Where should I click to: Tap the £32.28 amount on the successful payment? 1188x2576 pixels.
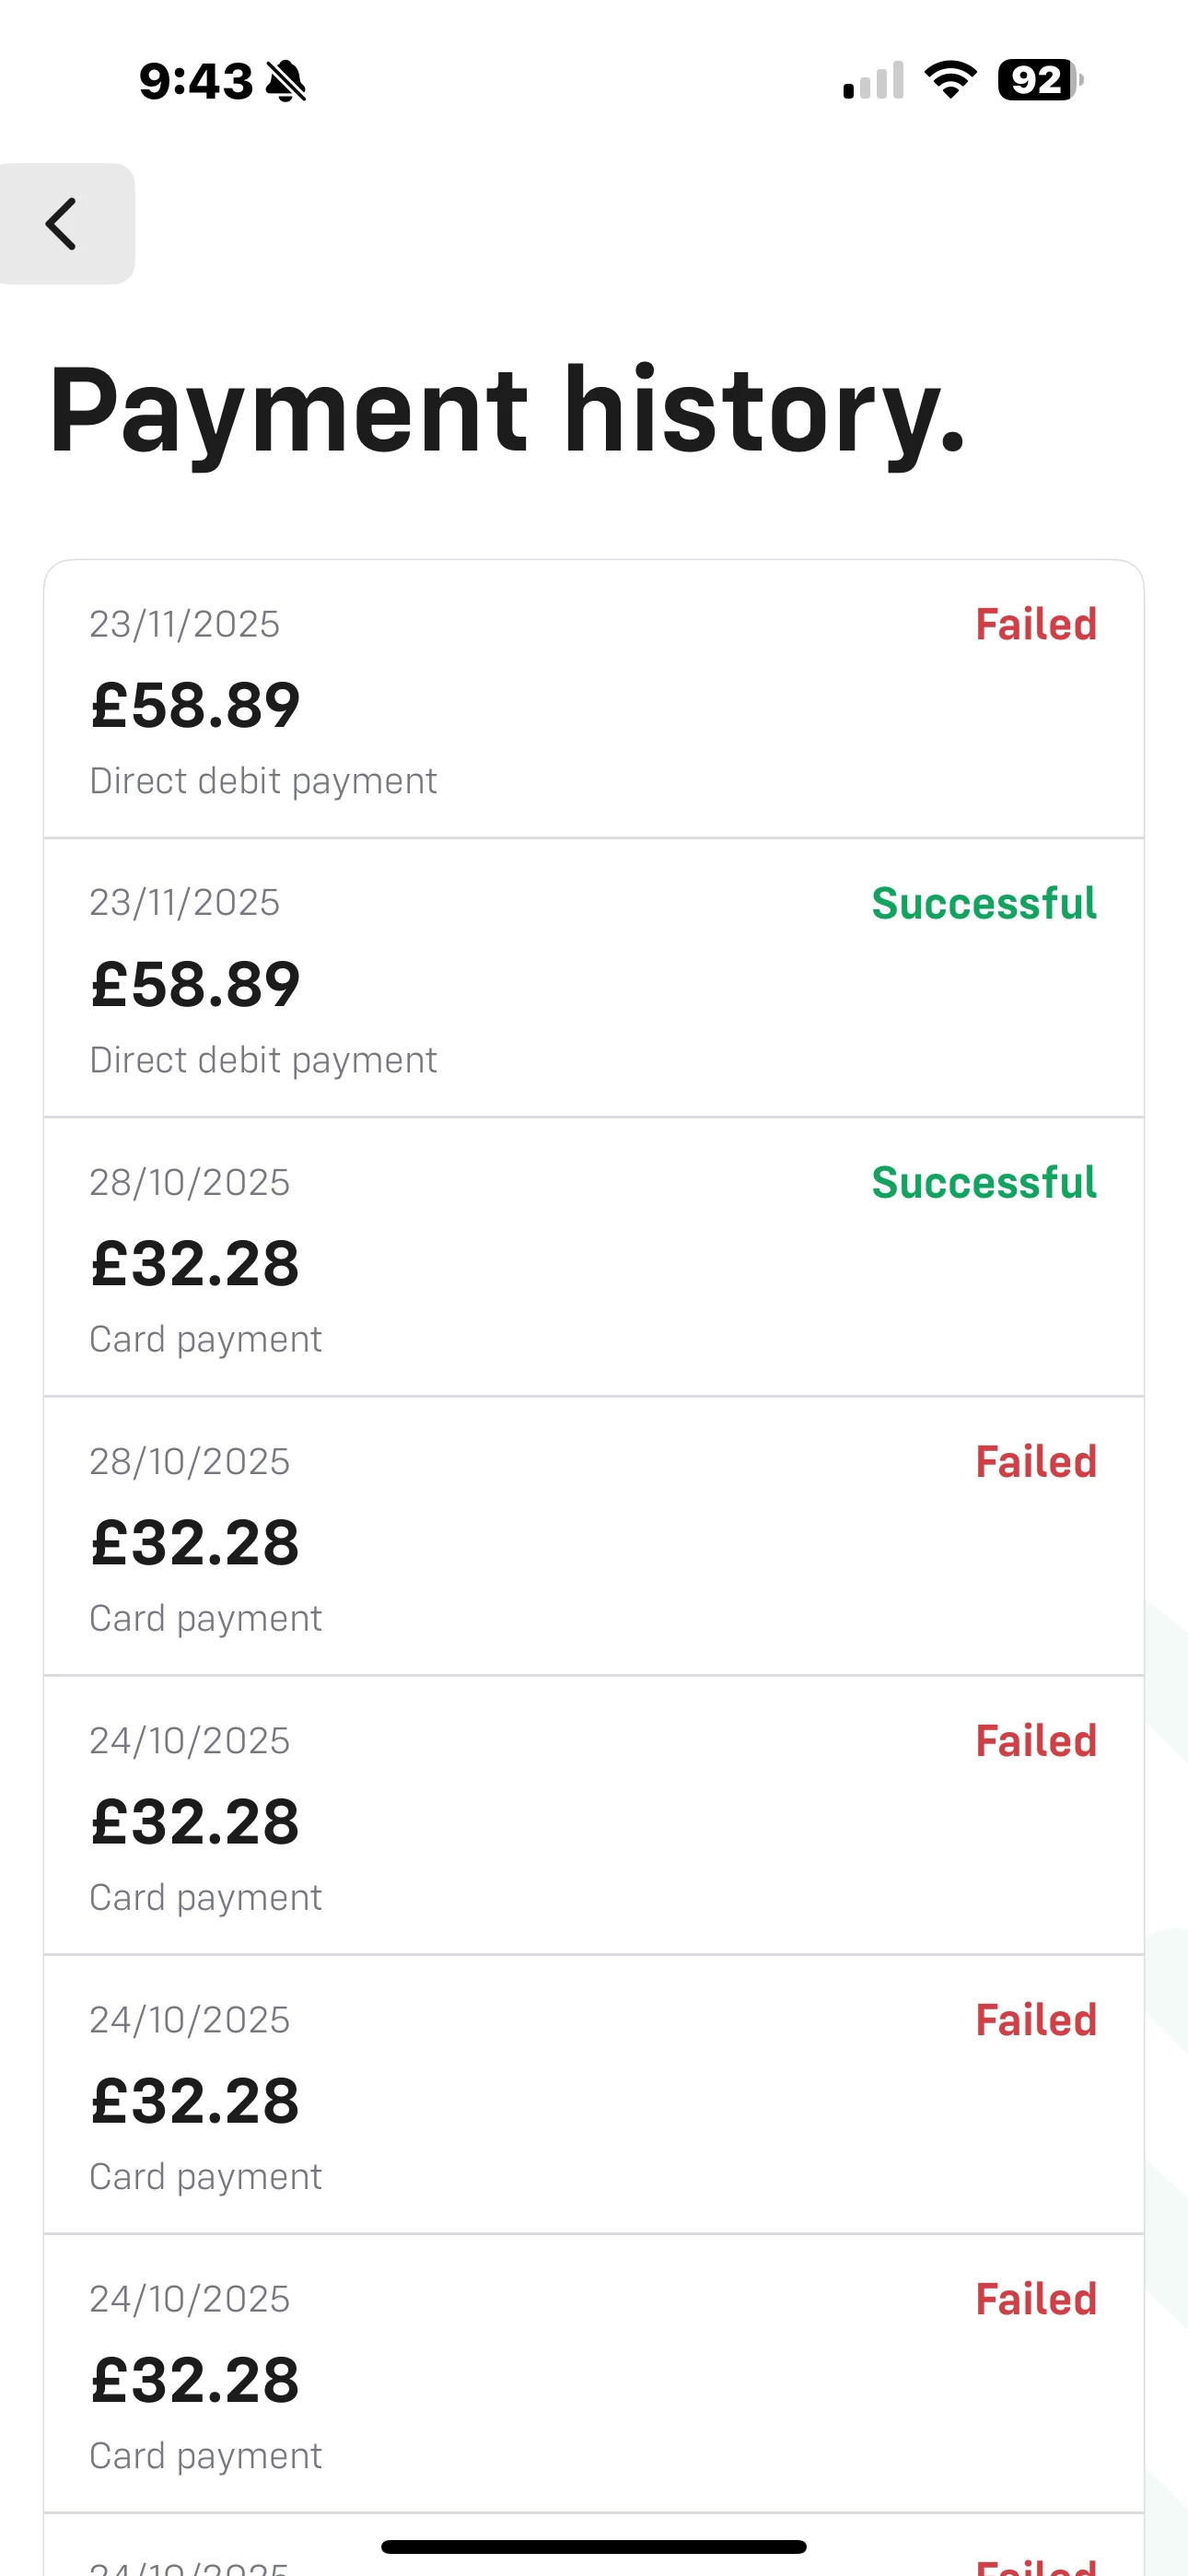point(196,1263)
